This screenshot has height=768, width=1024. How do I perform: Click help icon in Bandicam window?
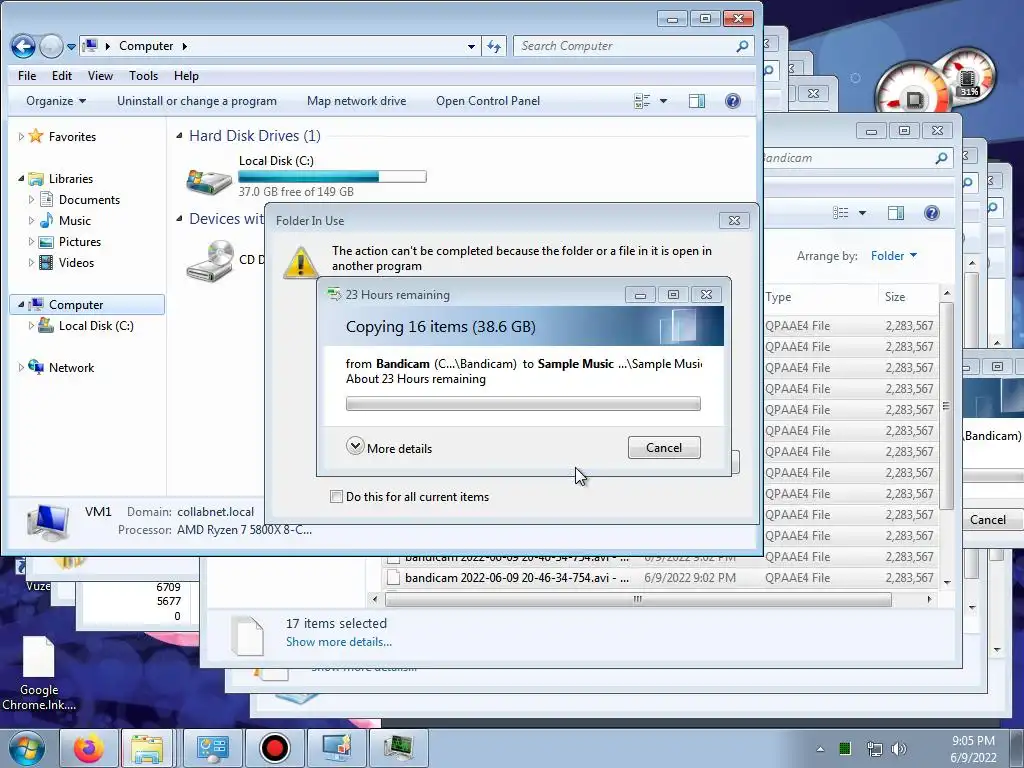932,213
